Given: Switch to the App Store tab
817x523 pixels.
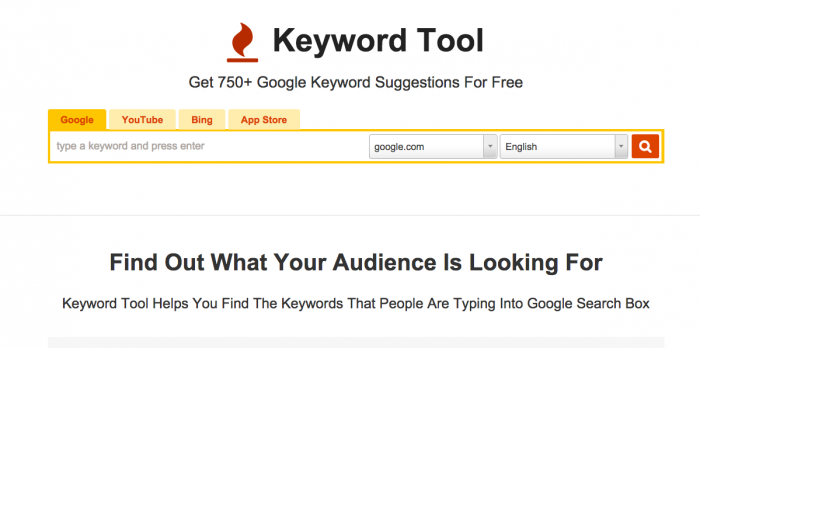Looking at the screenshot, I should 264,120.
